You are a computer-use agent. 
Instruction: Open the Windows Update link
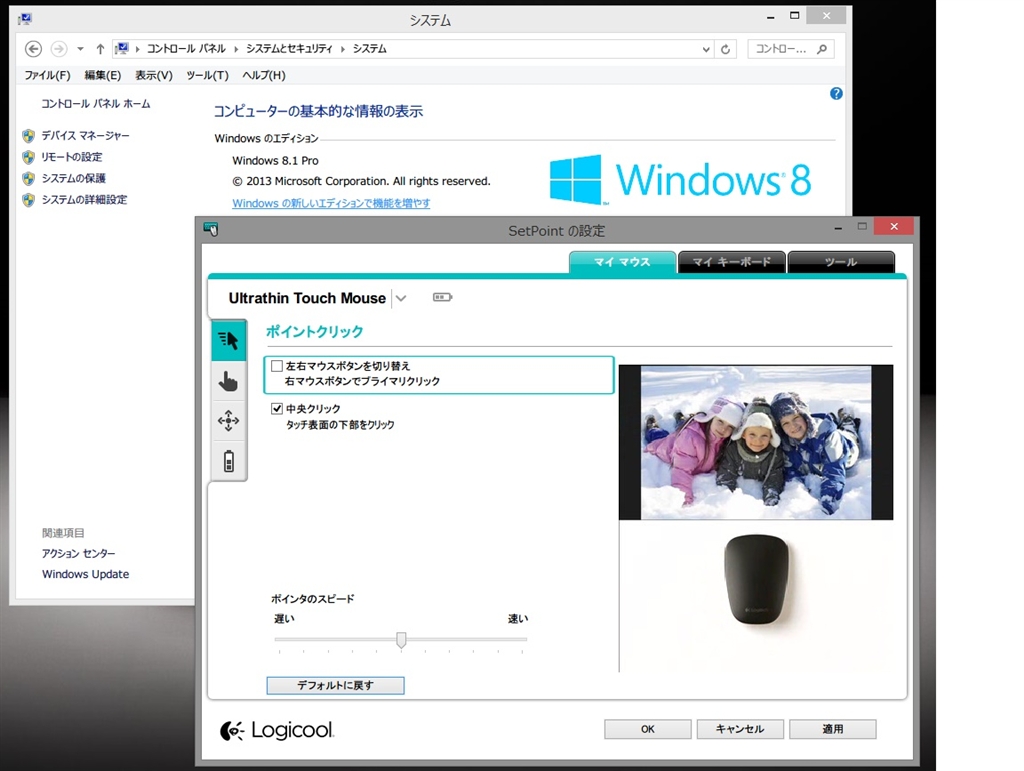(x=86, y=574)
